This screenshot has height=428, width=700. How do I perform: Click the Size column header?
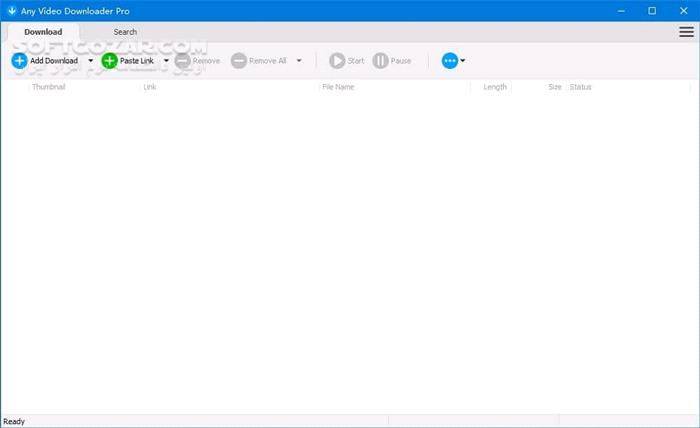pos(555,87)
